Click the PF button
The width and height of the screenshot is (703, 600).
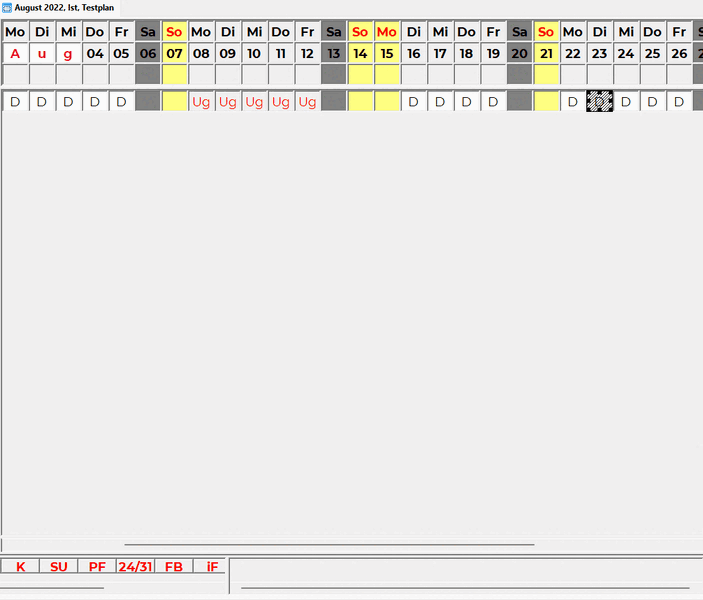[97, 567]
